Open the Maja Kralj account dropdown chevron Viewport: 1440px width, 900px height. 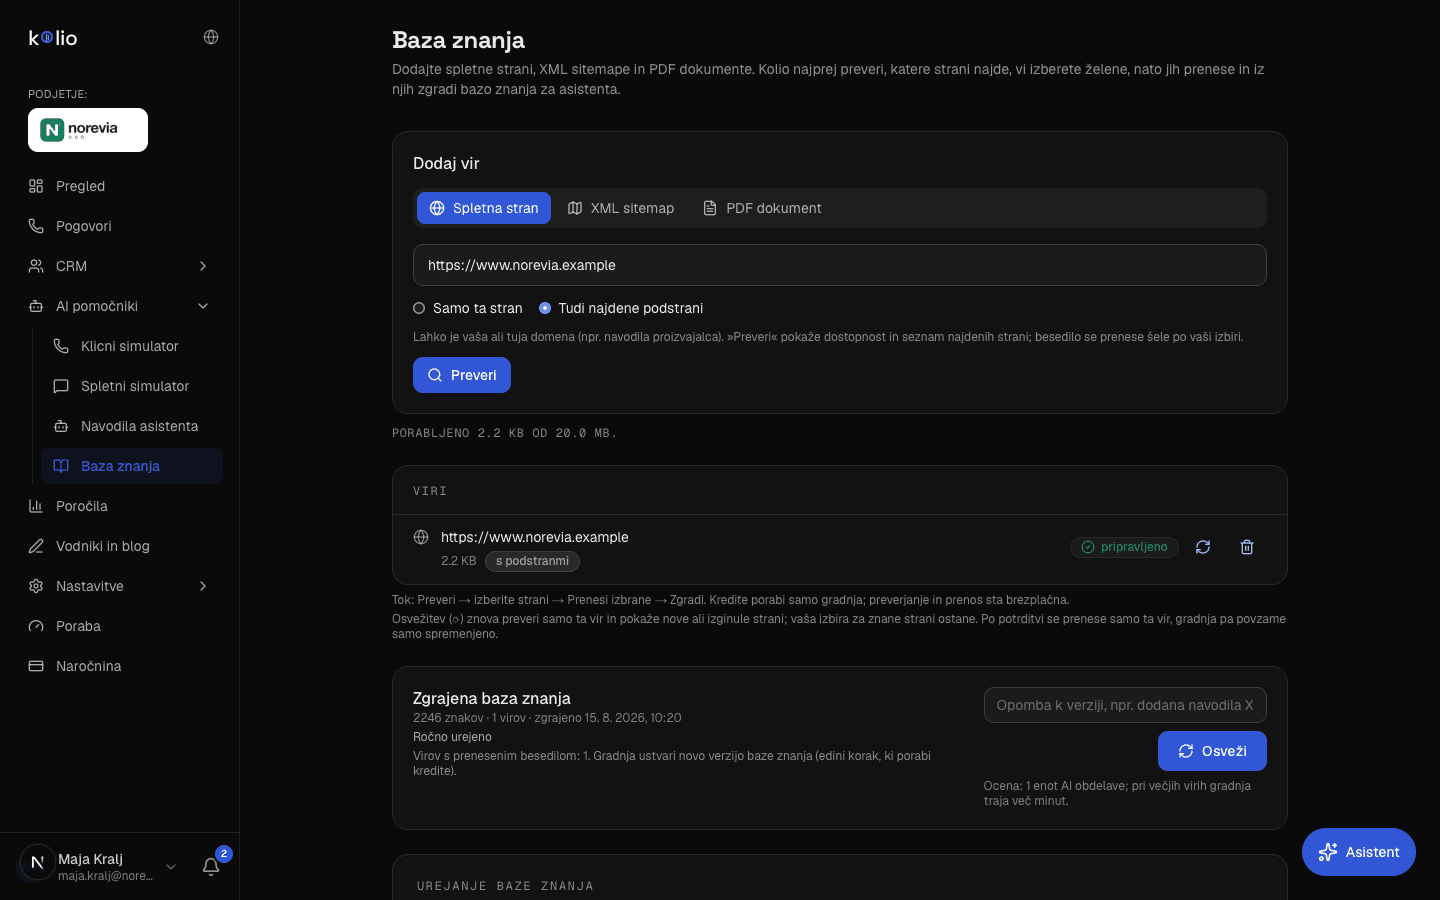171,867
